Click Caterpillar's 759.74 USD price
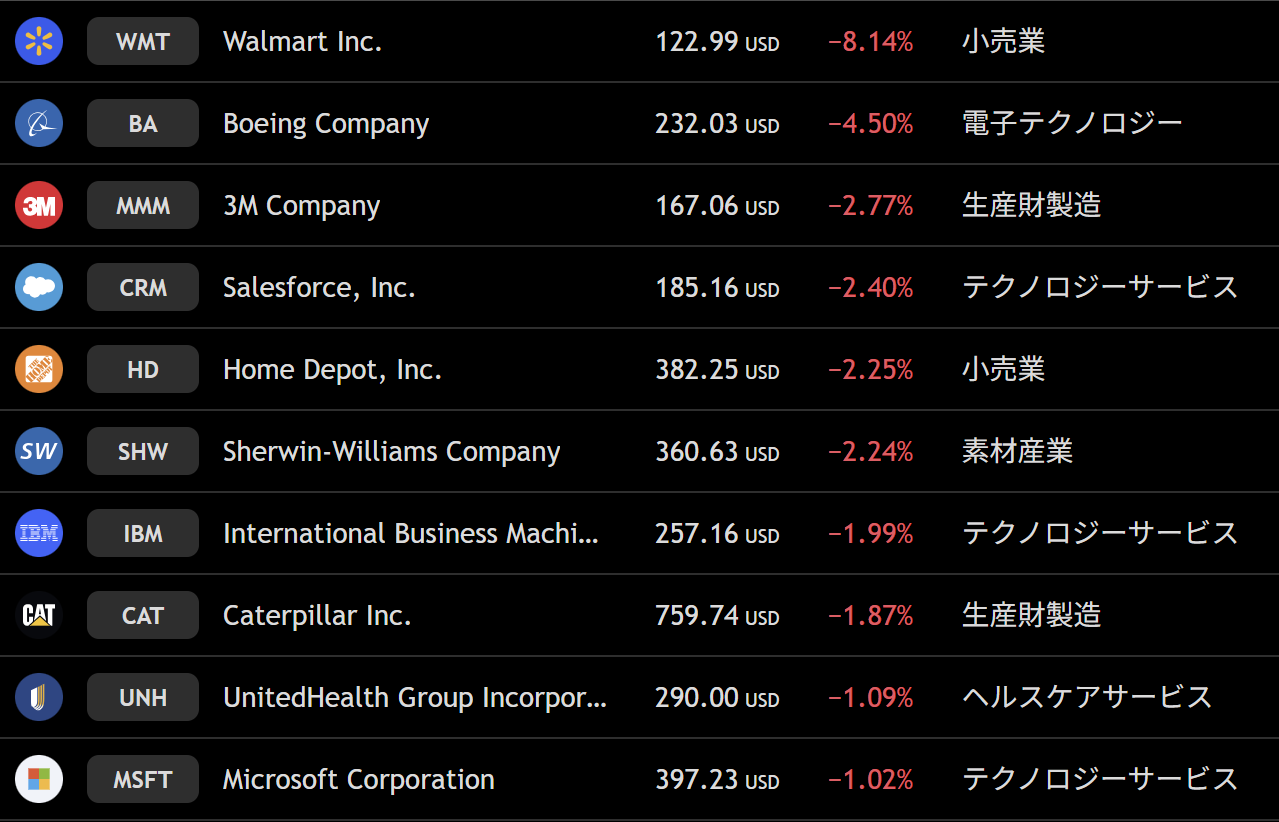Viewport: 1279px width, 822px height. coord(716,616)
